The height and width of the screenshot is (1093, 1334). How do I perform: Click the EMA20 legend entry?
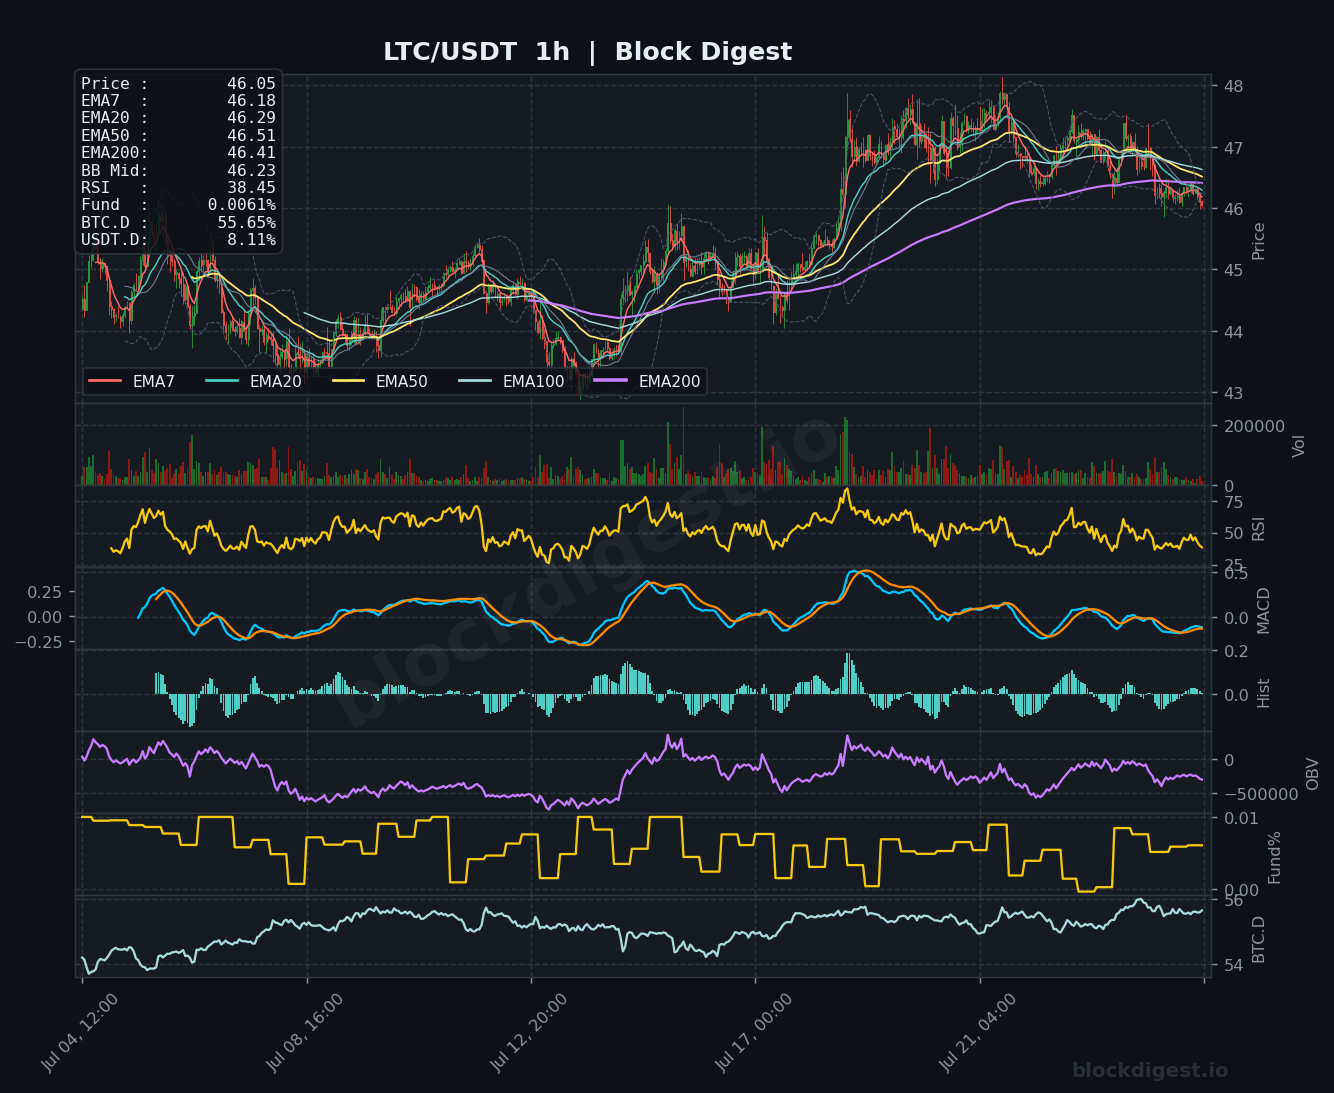click(253, 381)
